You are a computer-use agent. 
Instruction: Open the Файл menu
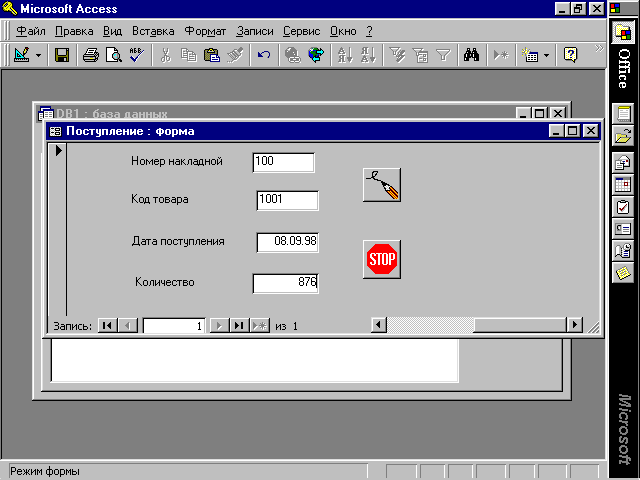click(31, 31)
